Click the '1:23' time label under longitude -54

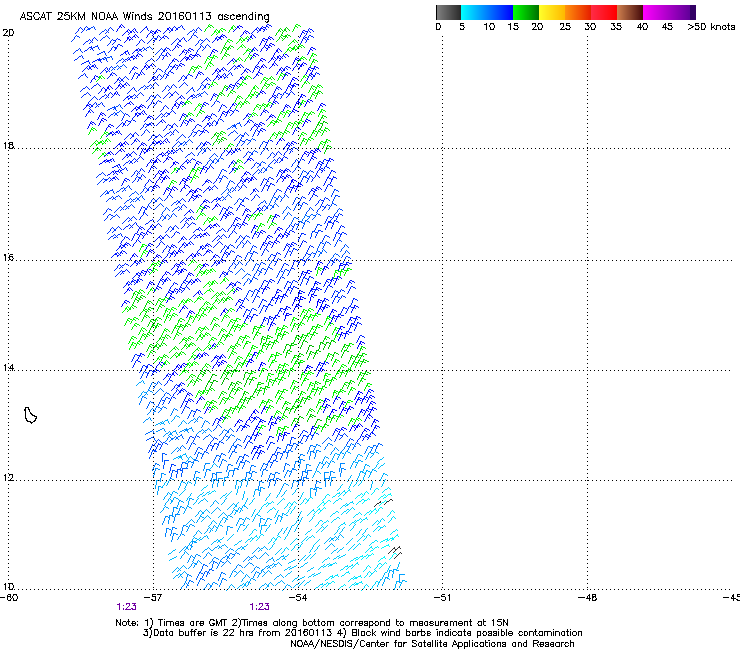(260, 607)
